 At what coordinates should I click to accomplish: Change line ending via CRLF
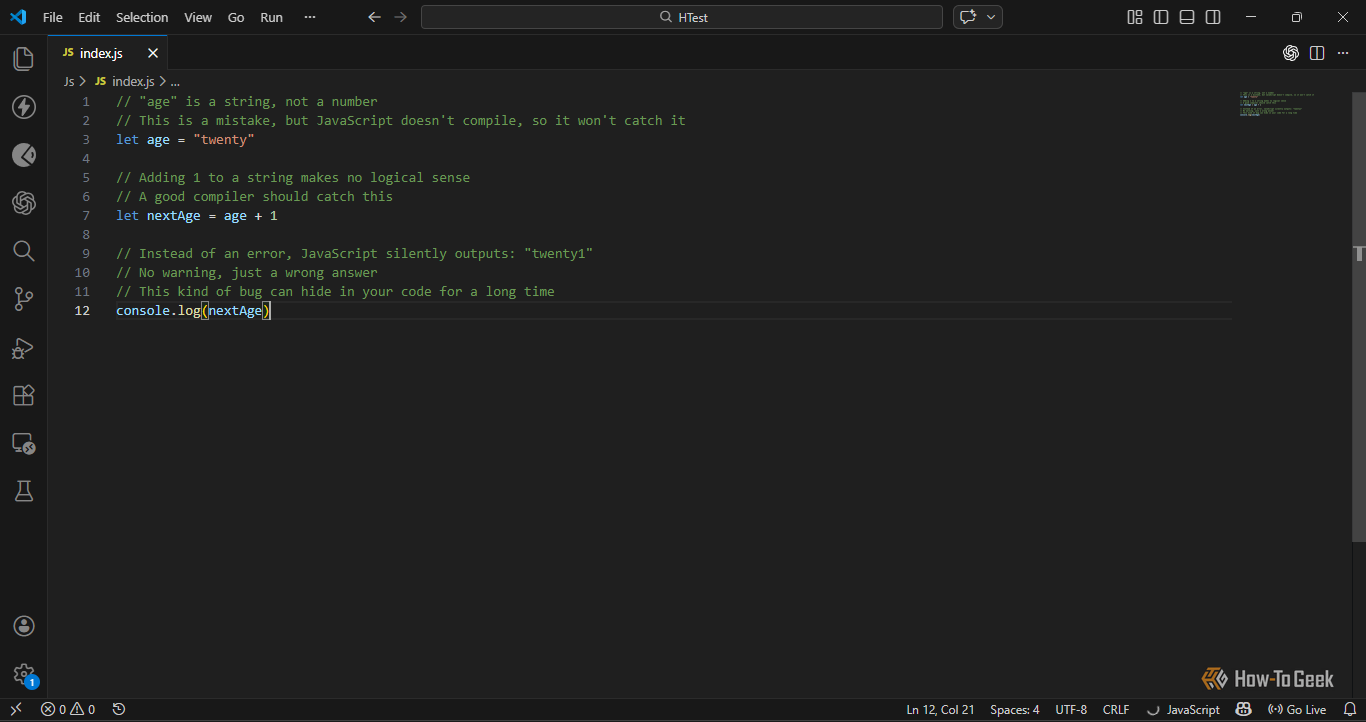point(1116,709)
